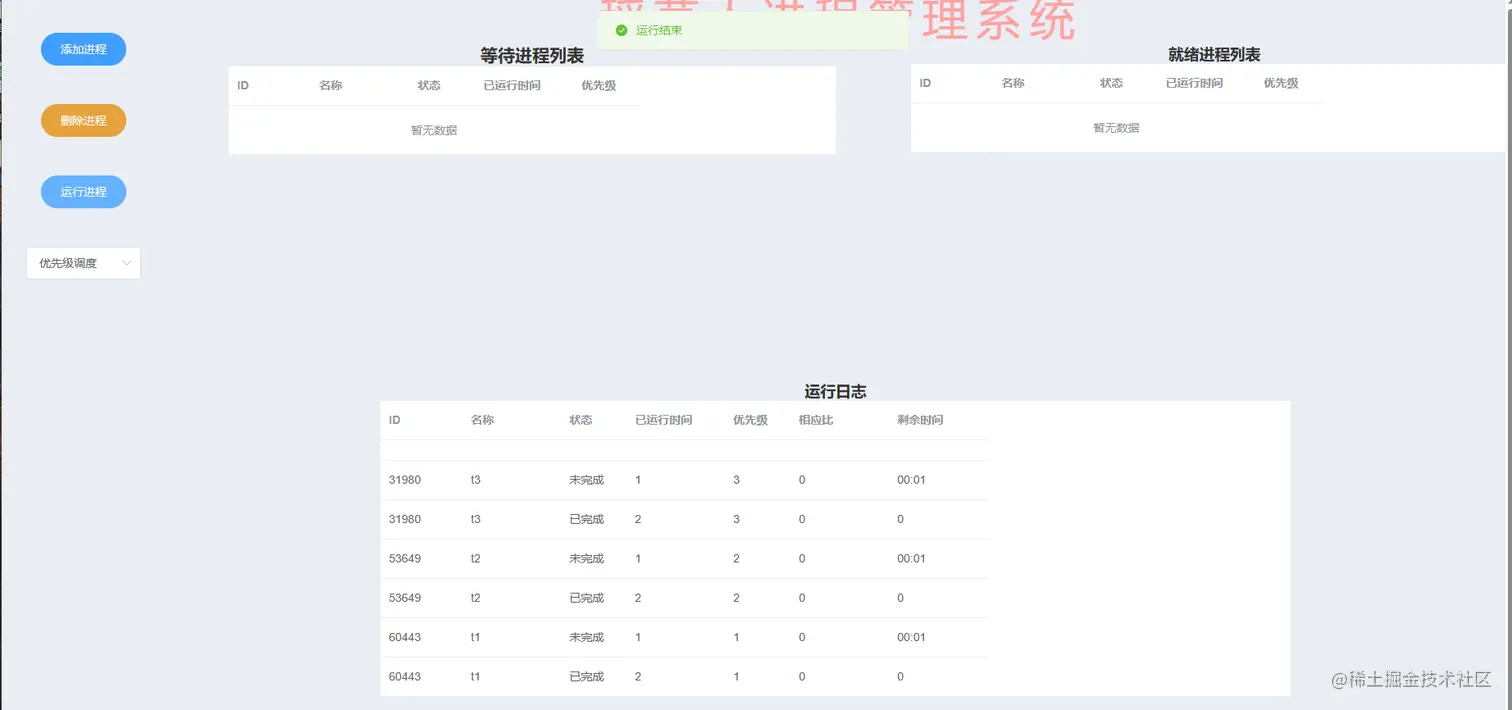Viewport: 1512px width, 710px height.
Task: Select ID 60443 in the t1 未完成 row
Action: coord(405,637)
